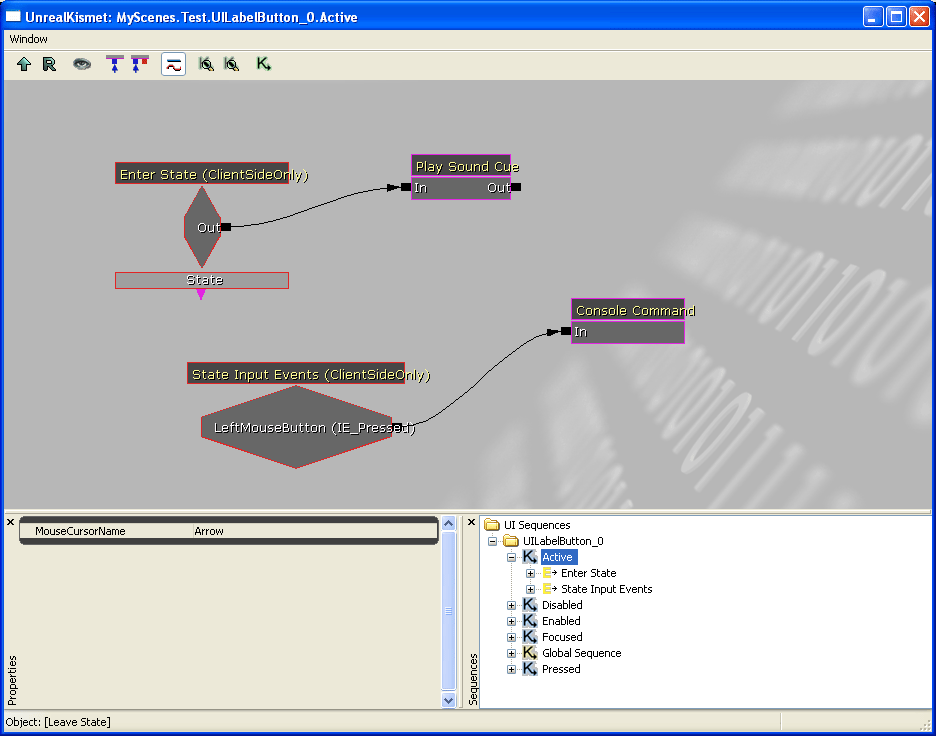This screenshot has height=736, width=936.
Task: Click the first blue arrow paste toolbar icon
Action: (x=113, y=64)
